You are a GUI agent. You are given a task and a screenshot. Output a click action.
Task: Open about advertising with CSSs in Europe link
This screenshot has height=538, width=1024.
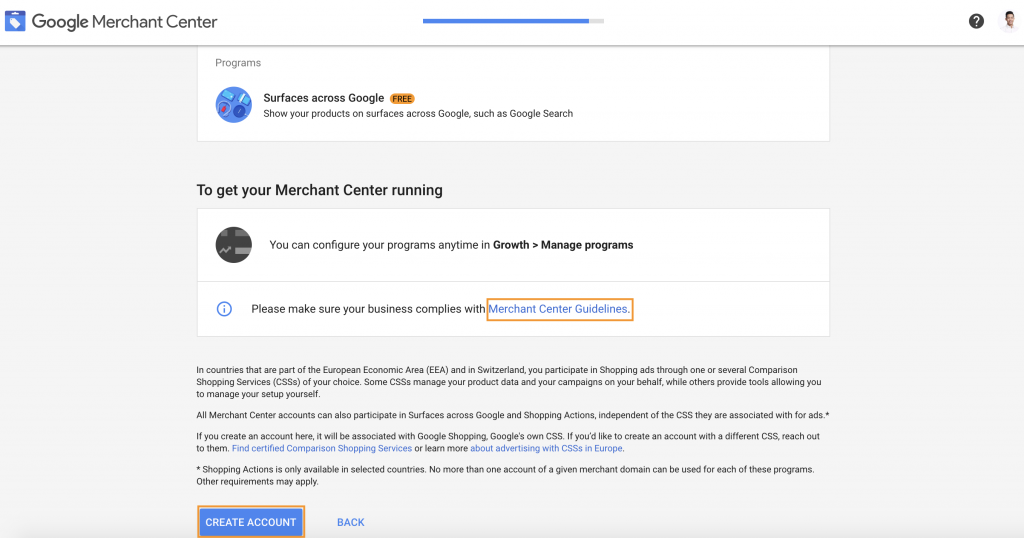pos(546,449)
